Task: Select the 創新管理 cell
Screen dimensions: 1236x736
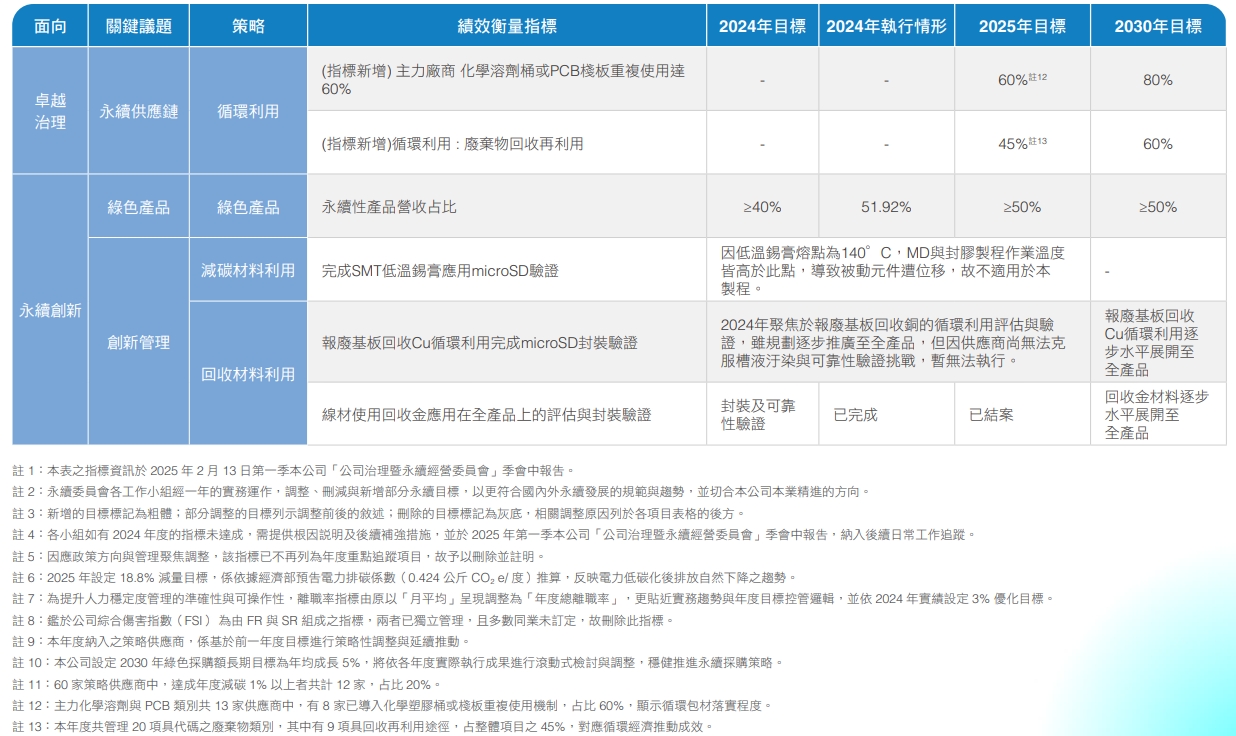Action: [x=138, y=342]
